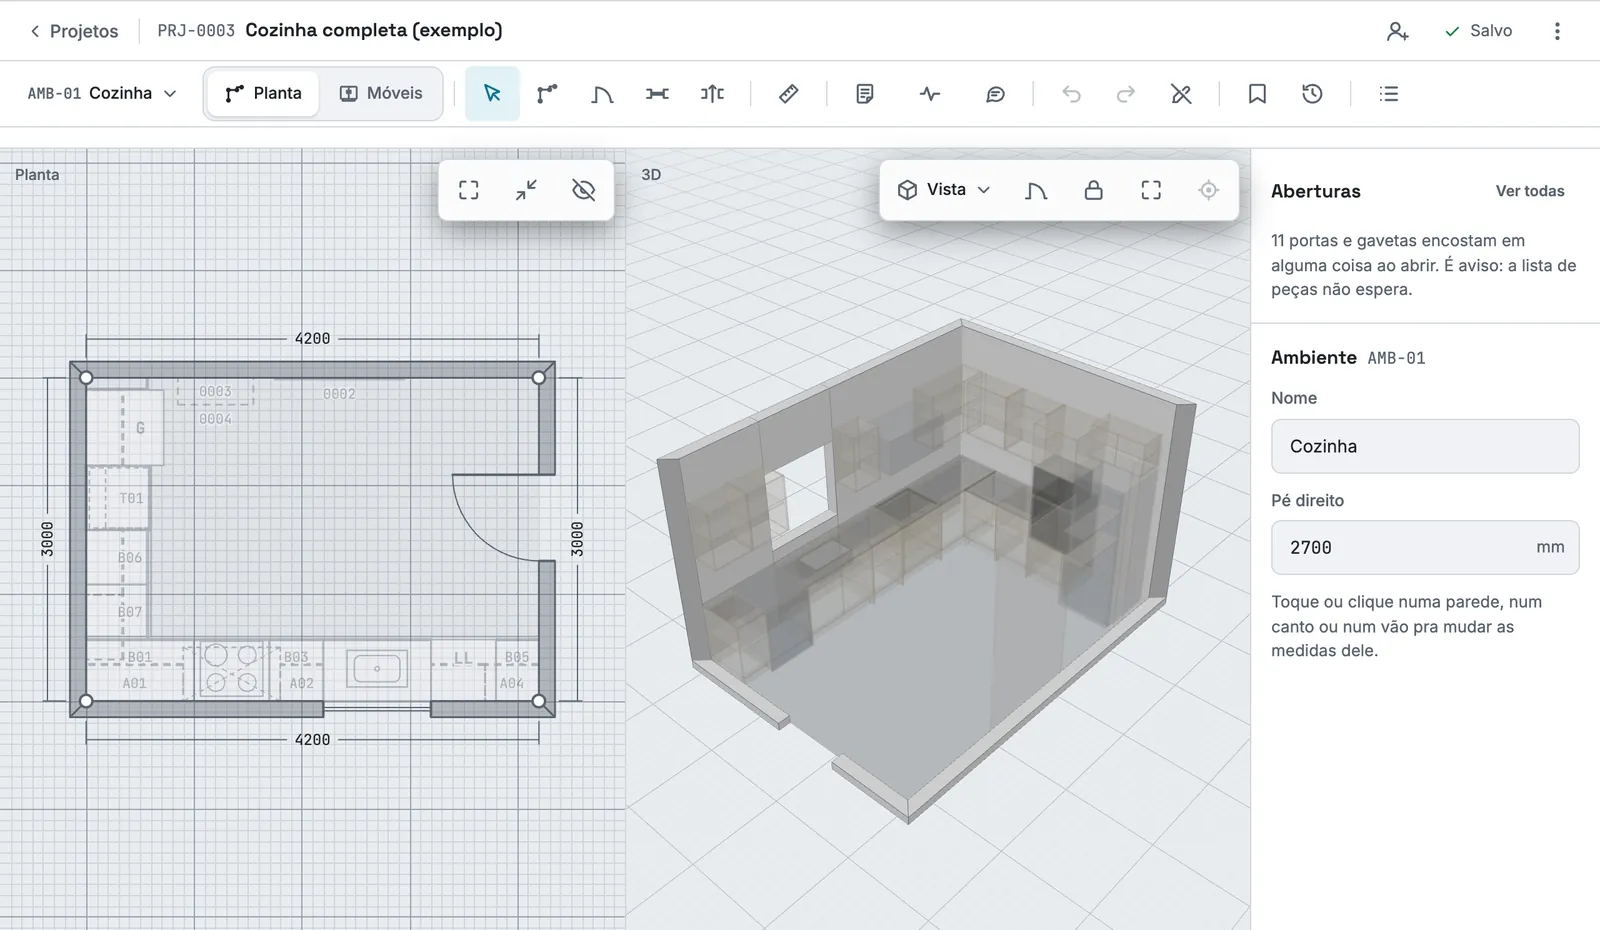This screenshot has height=930, width=1600.
Task: Go back to Projetos
Action: coord(73,31)
